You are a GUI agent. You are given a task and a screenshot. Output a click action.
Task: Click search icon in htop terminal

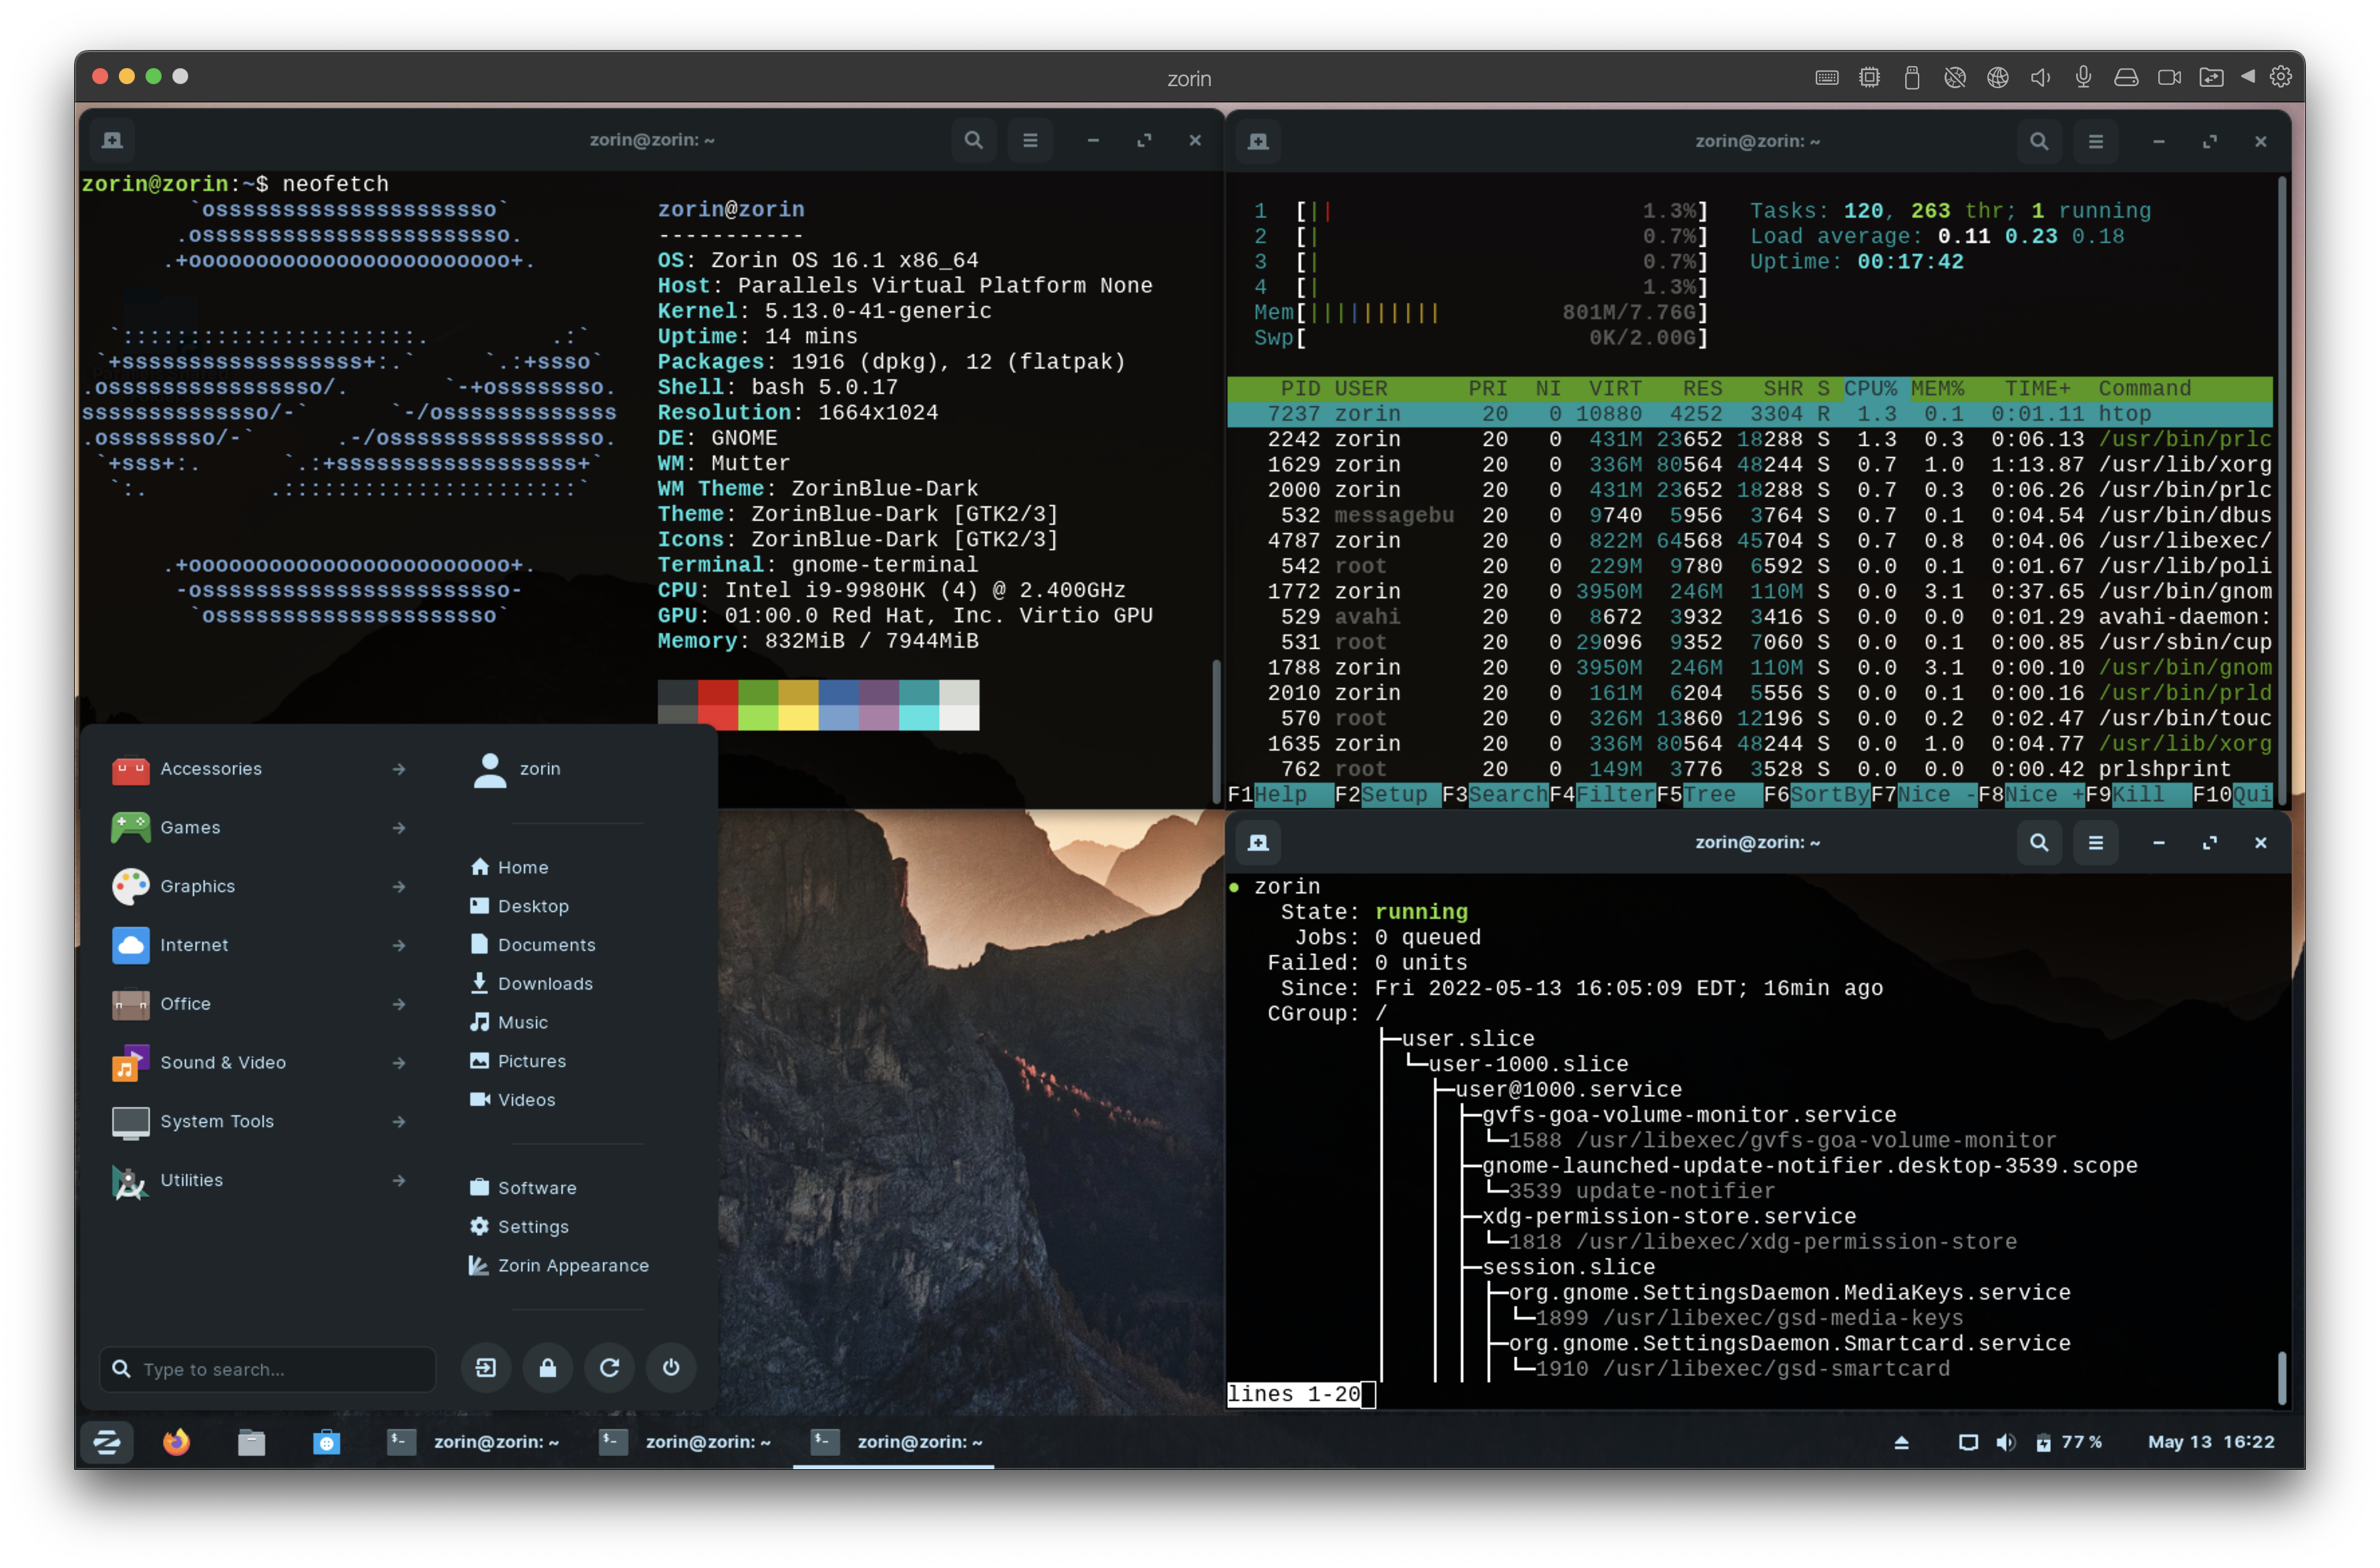(2038, 141)
